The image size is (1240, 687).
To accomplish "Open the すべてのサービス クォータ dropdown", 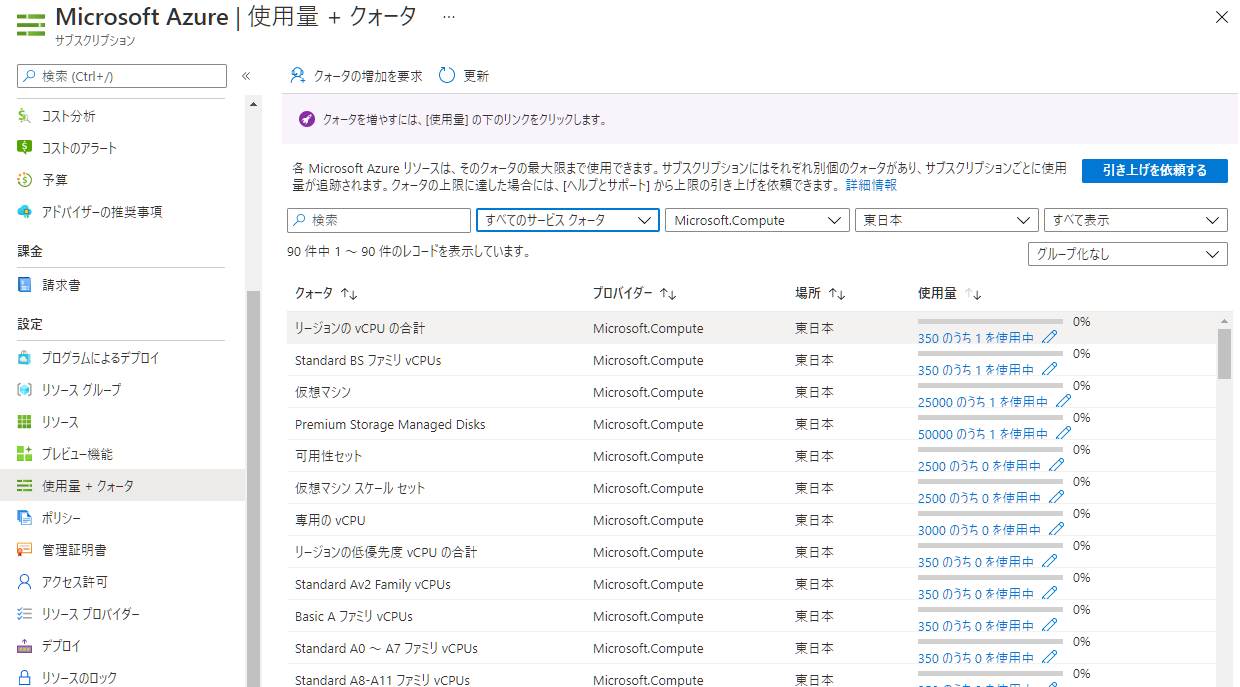I will pyautogui.click(x=568, y=220).
